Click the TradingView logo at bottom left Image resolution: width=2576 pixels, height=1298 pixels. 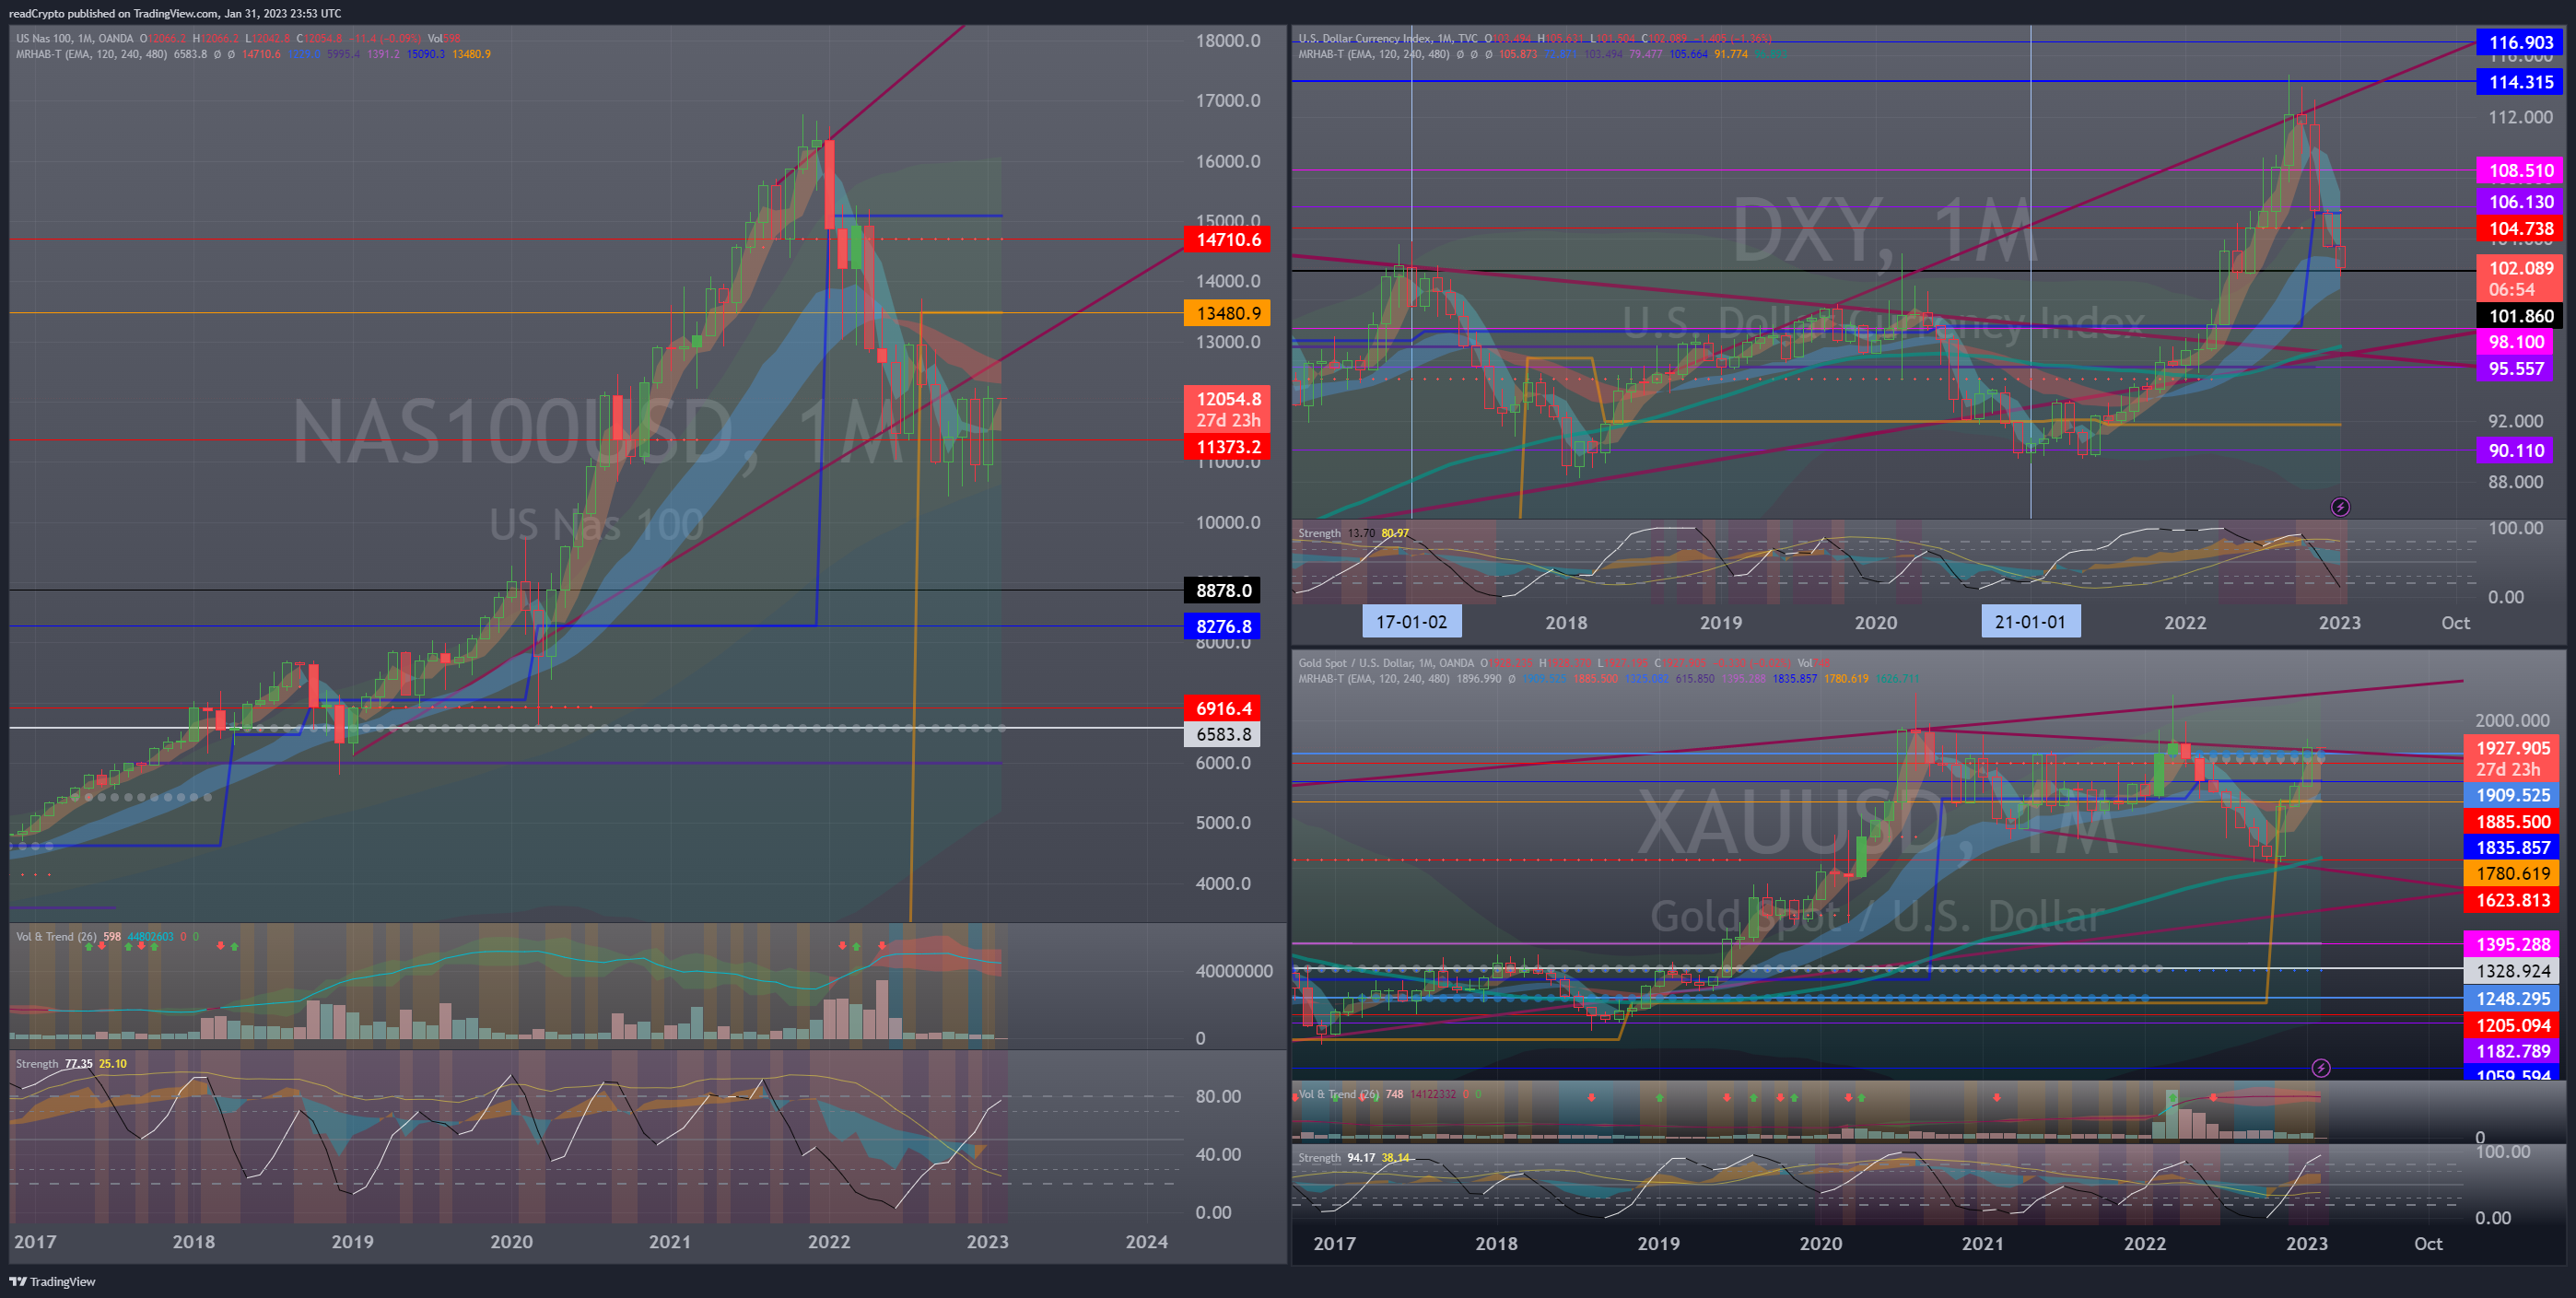point(53,1281)
